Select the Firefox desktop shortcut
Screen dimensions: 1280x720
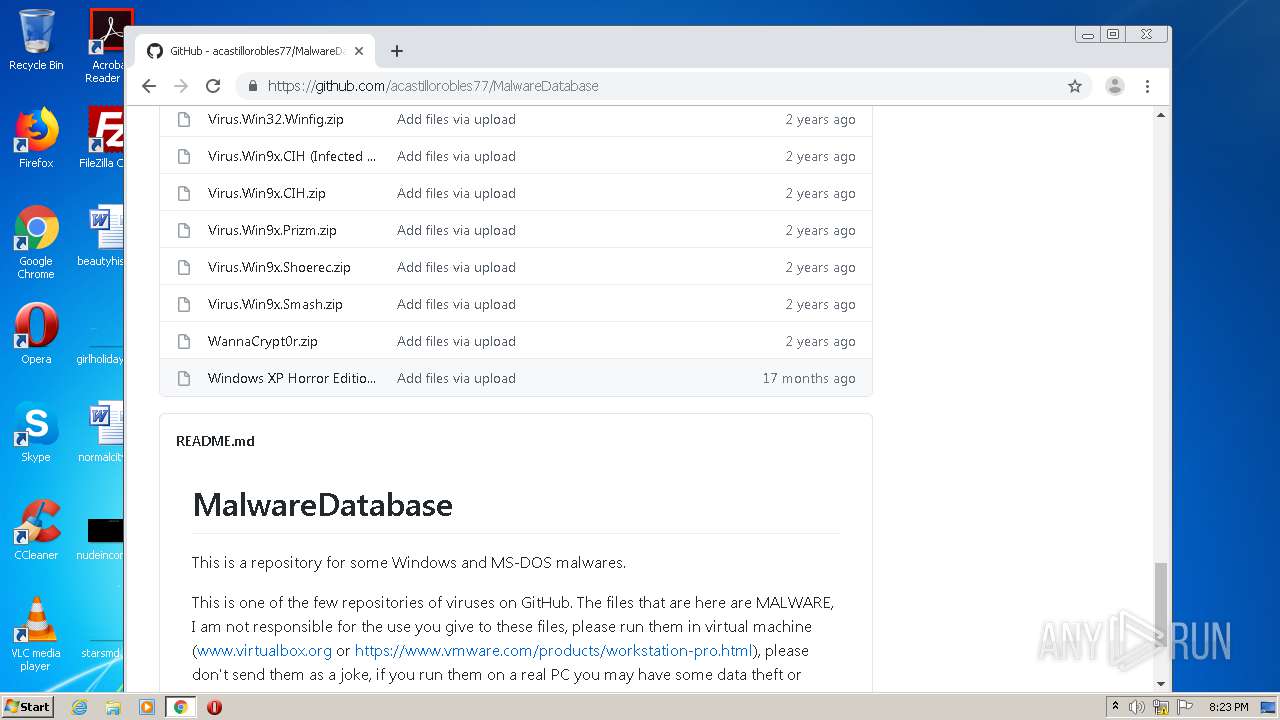point(36,138)
